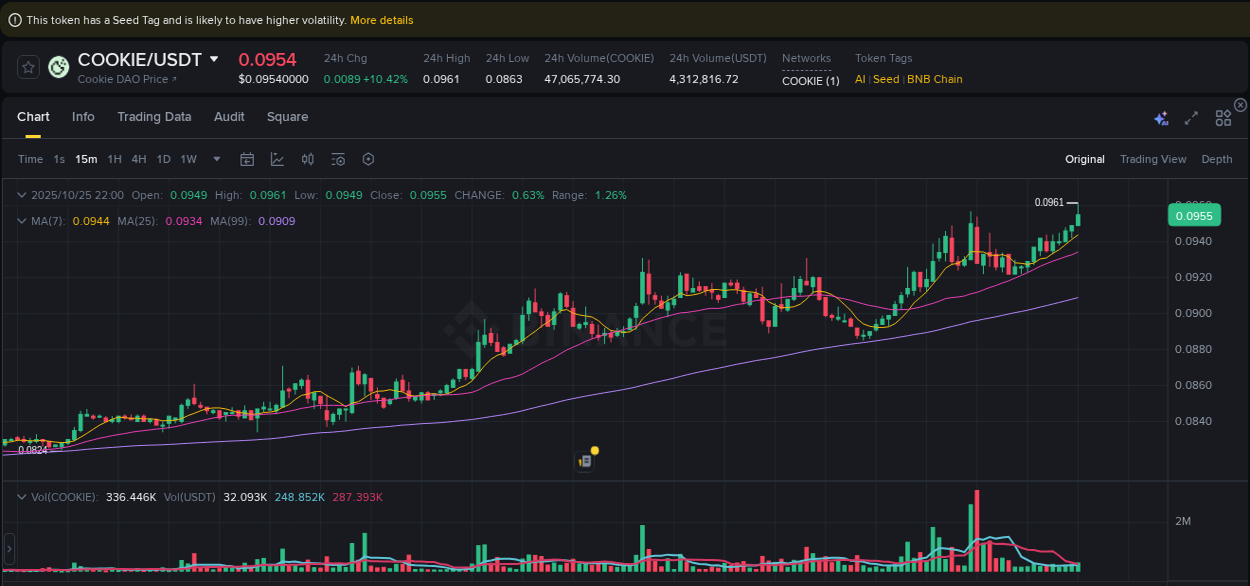The height and width of the screenshot is (586, 1250).
Task: Open the Networks COOKIE dropdown
Action: click(x=811, y=80)
